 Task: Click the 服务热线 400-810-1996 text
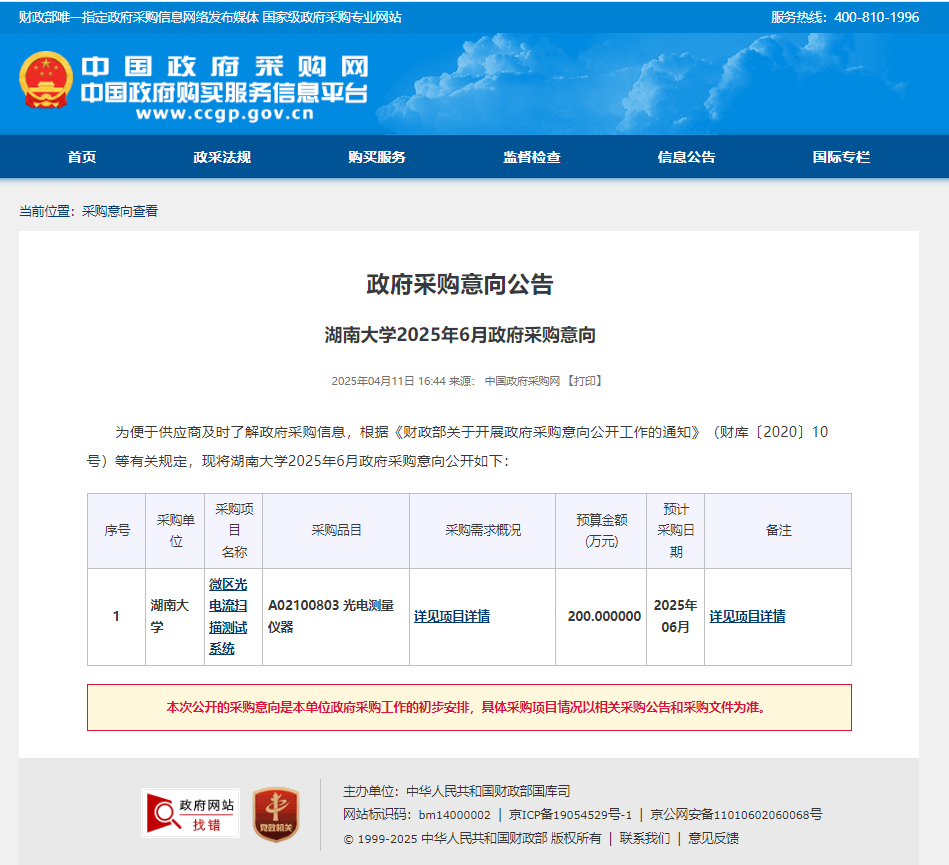845,17
